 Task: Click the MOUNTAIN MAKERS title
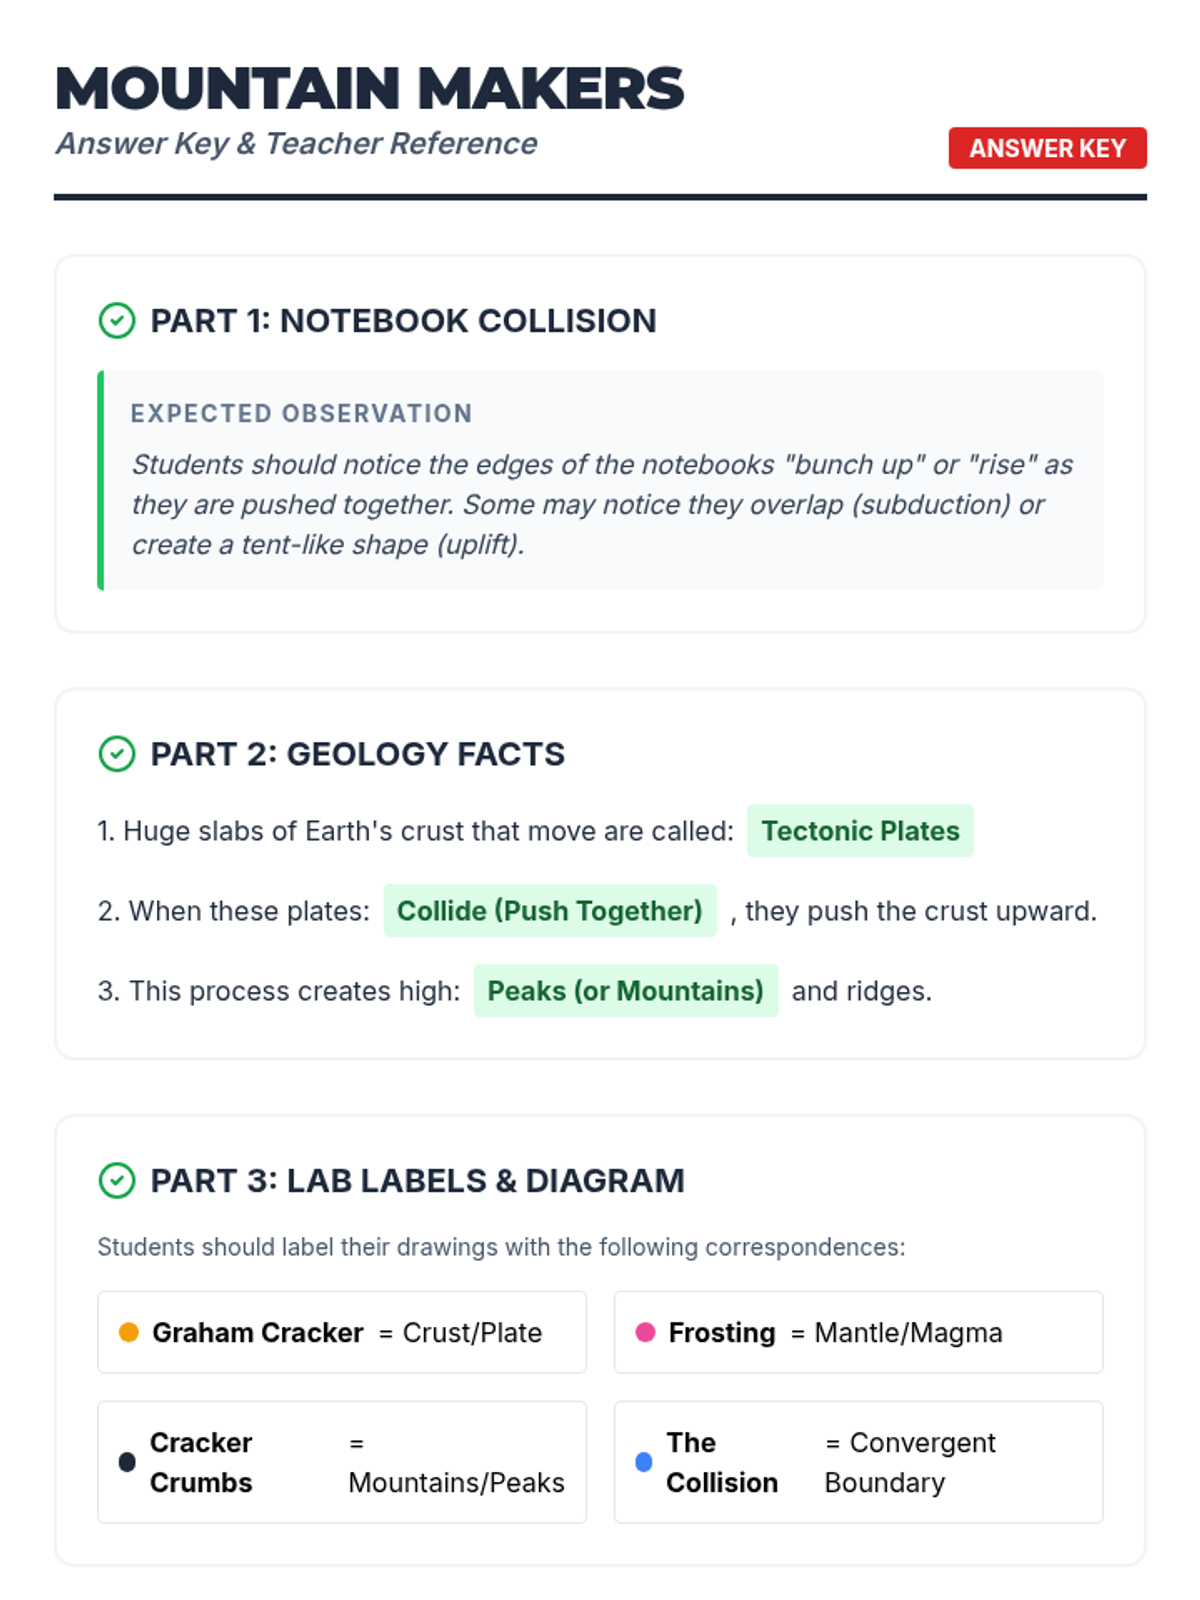[369, 88]
